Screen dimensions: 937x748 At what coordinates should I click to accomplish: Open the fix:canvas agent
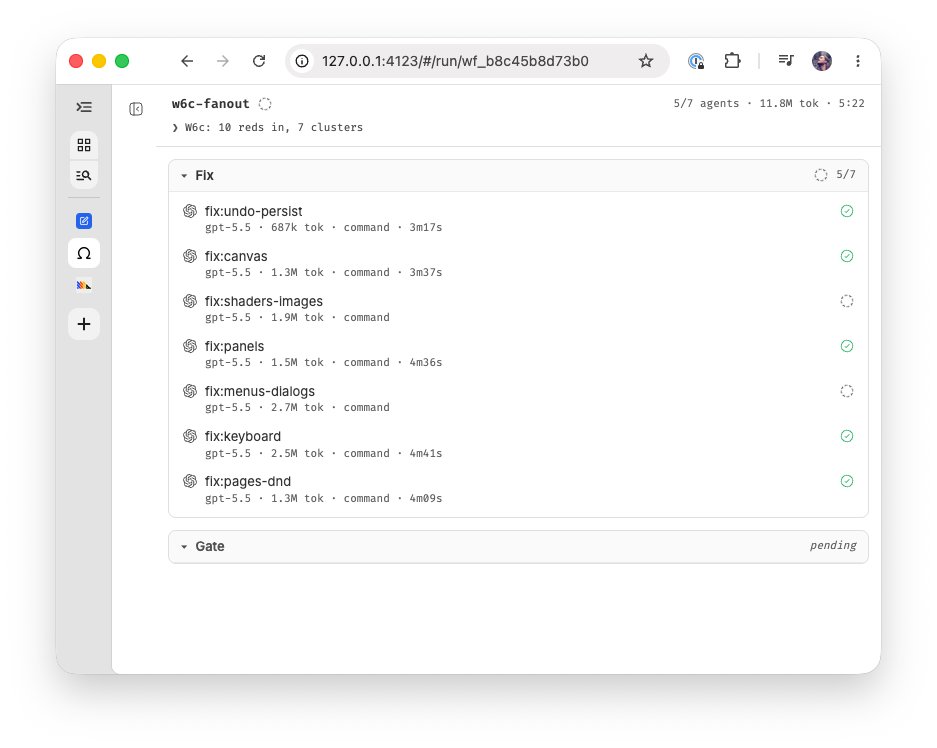tap(518, 263)
